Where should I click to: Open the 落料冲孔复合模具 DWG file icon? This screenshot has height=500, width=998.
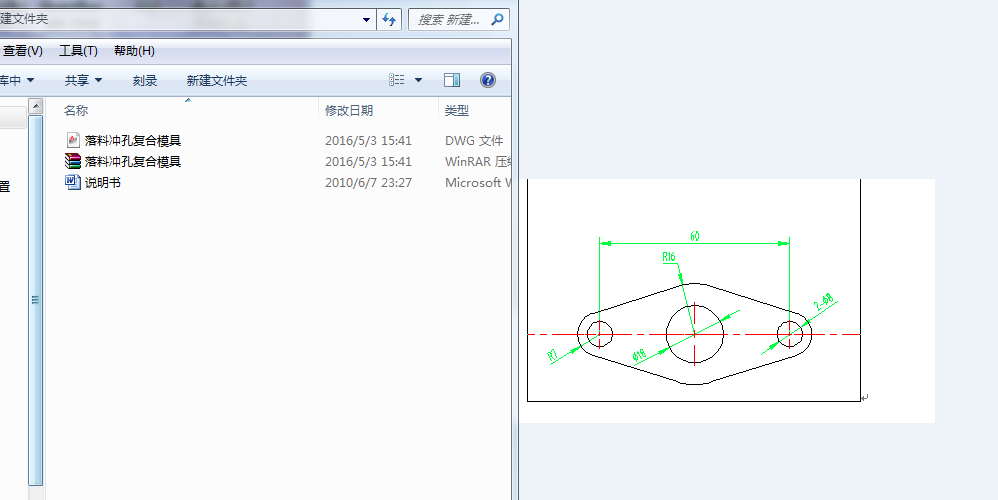click(x=73, y=140)
